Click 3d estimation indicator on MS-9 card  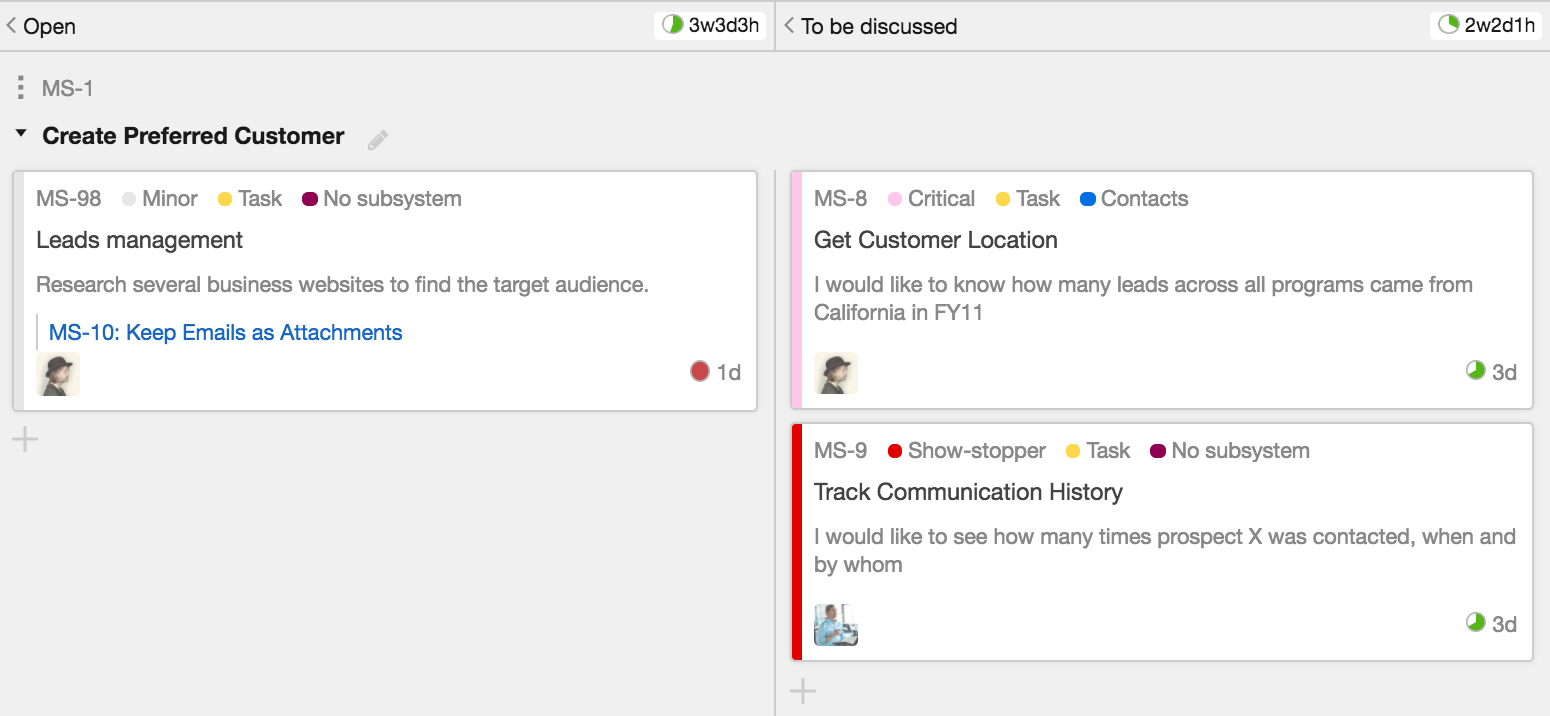pos(1491,624)
